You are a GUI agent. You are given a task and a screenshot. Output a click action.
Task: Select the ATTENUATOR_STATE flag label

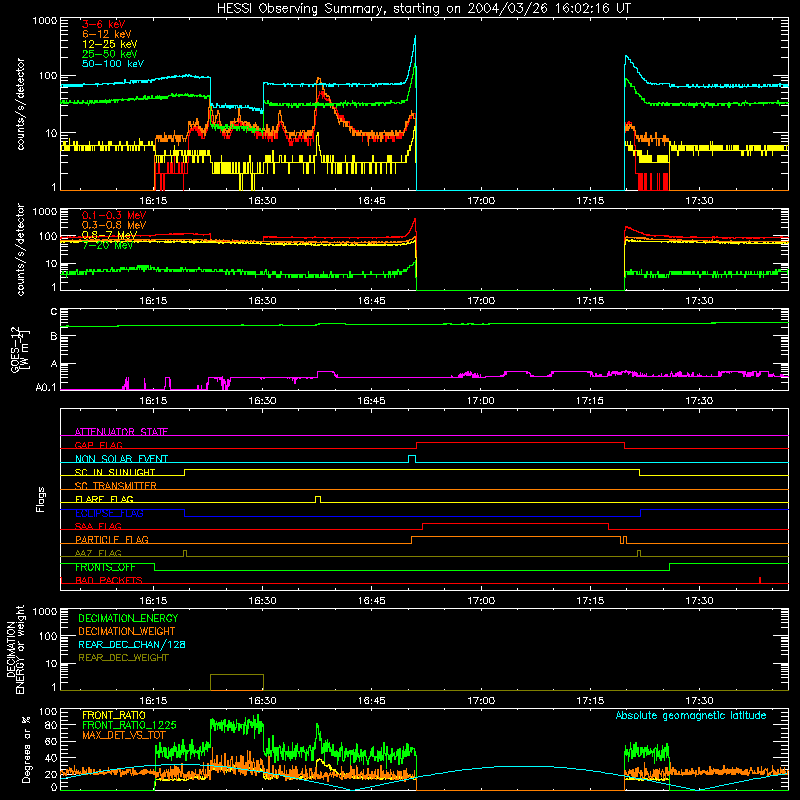pos(121,432)
